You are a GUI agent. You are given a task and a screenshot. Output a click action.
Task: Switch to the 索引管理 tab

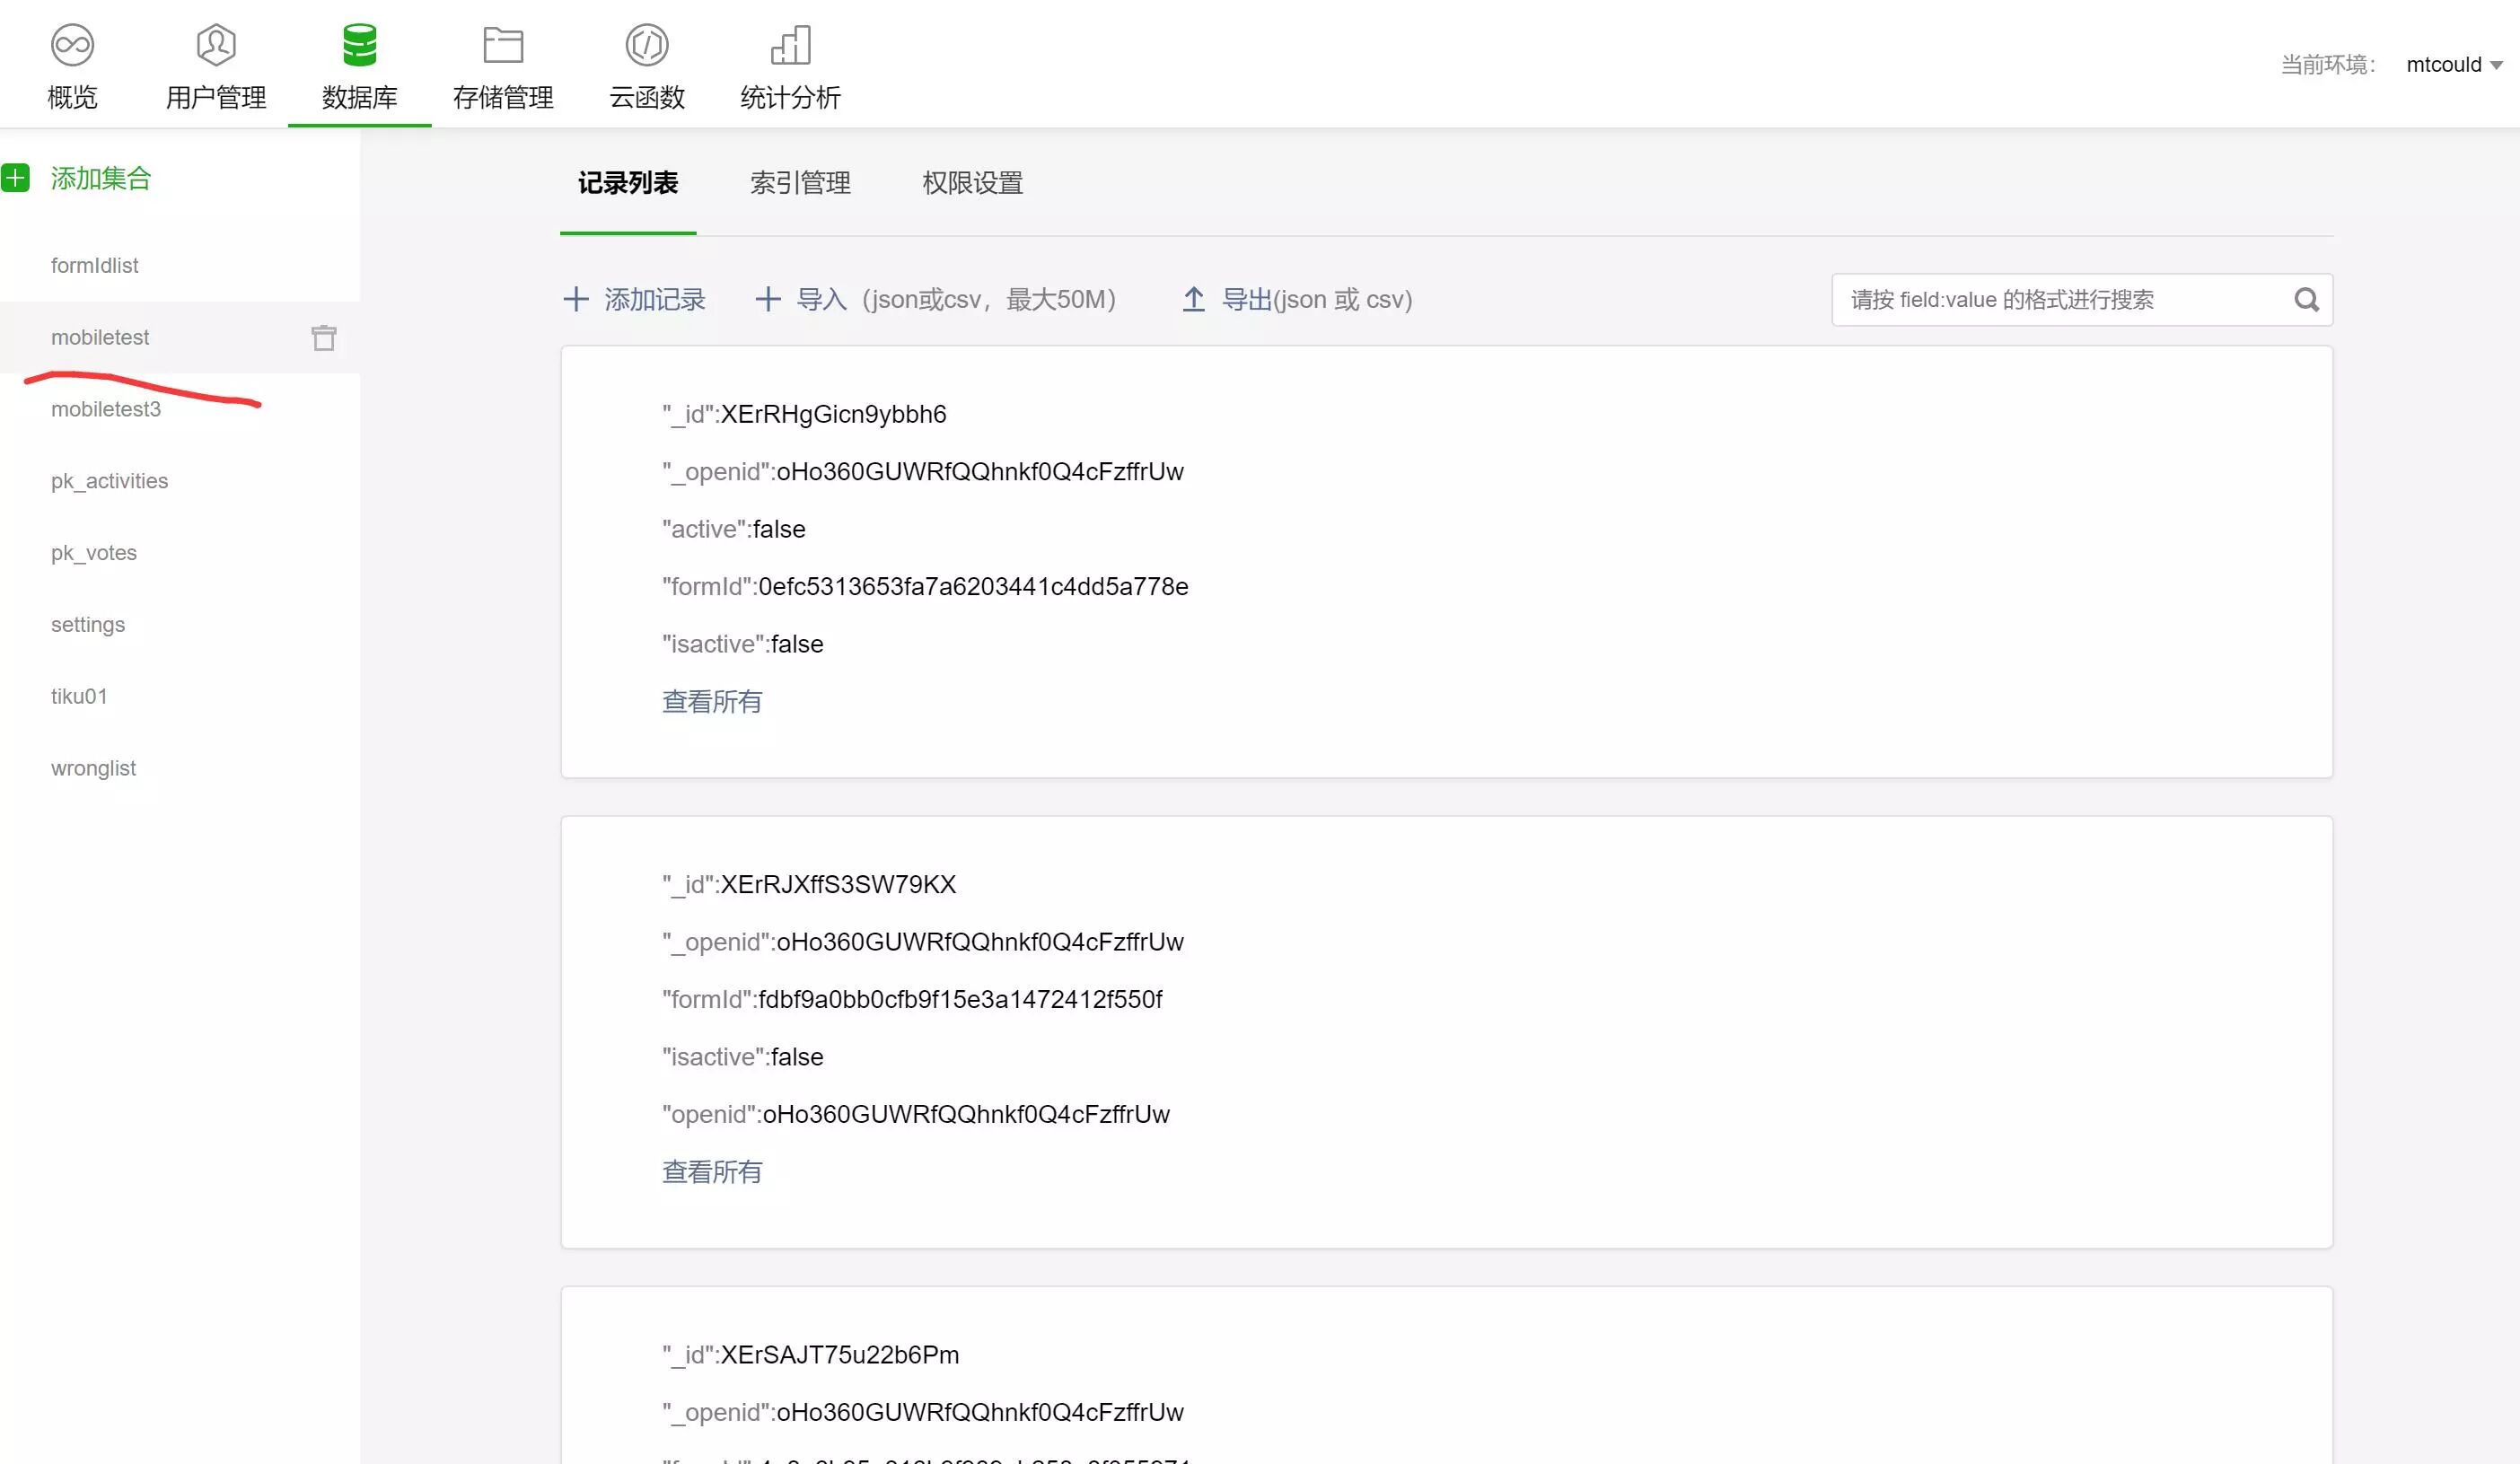(x=800, y=183)
